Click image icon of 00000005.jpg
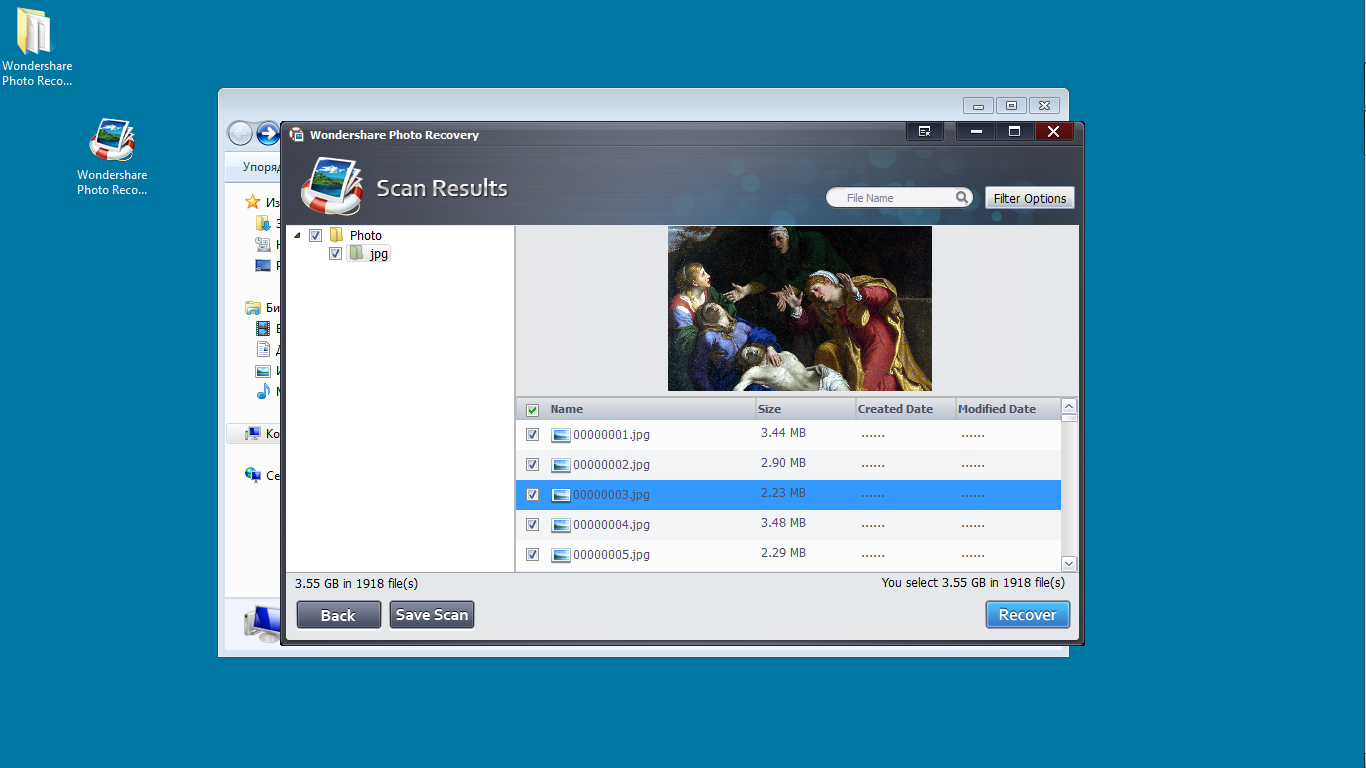 tap(561, 555)
